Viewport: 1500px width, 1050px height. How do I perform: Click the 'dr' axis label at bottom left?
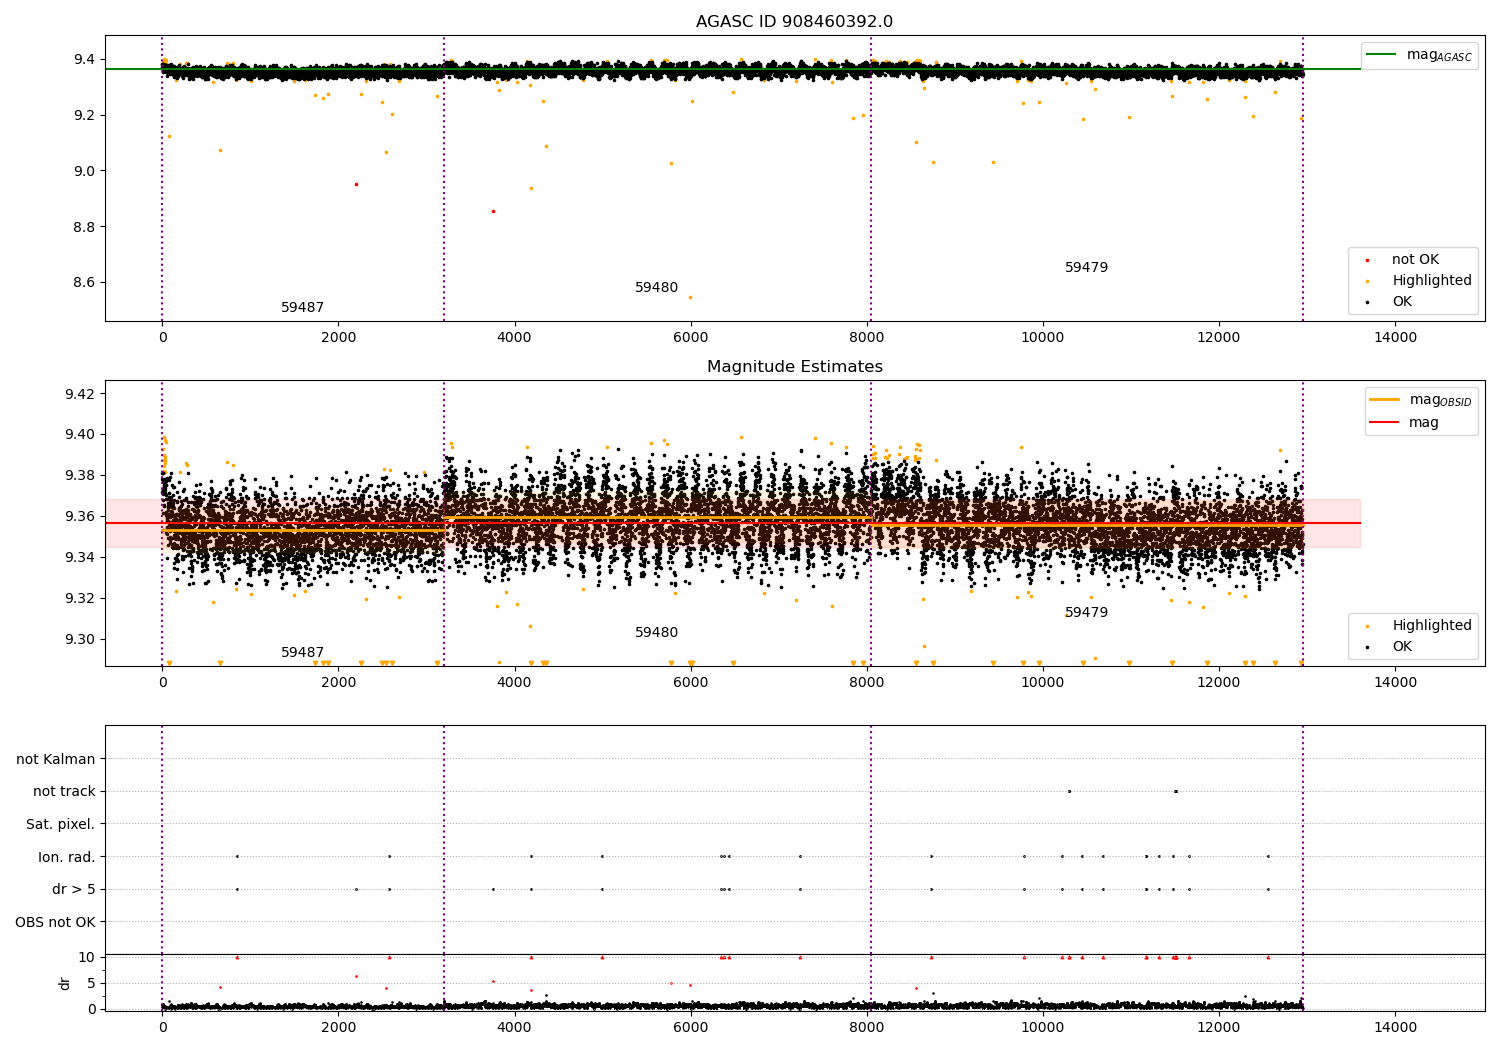click(x=65, y=983)
